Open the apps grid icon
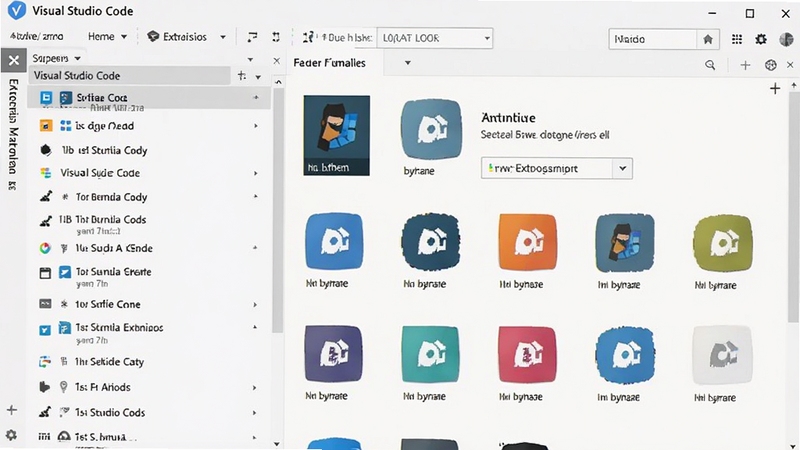The image size is (800, 450). 737,39
